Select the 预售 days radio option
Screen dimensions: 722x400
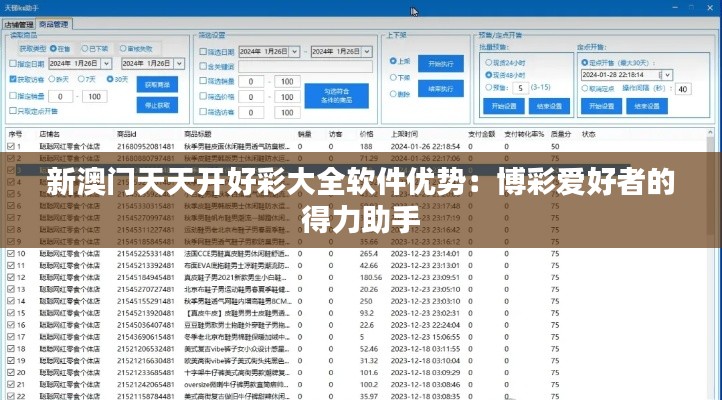pos(489,87)
